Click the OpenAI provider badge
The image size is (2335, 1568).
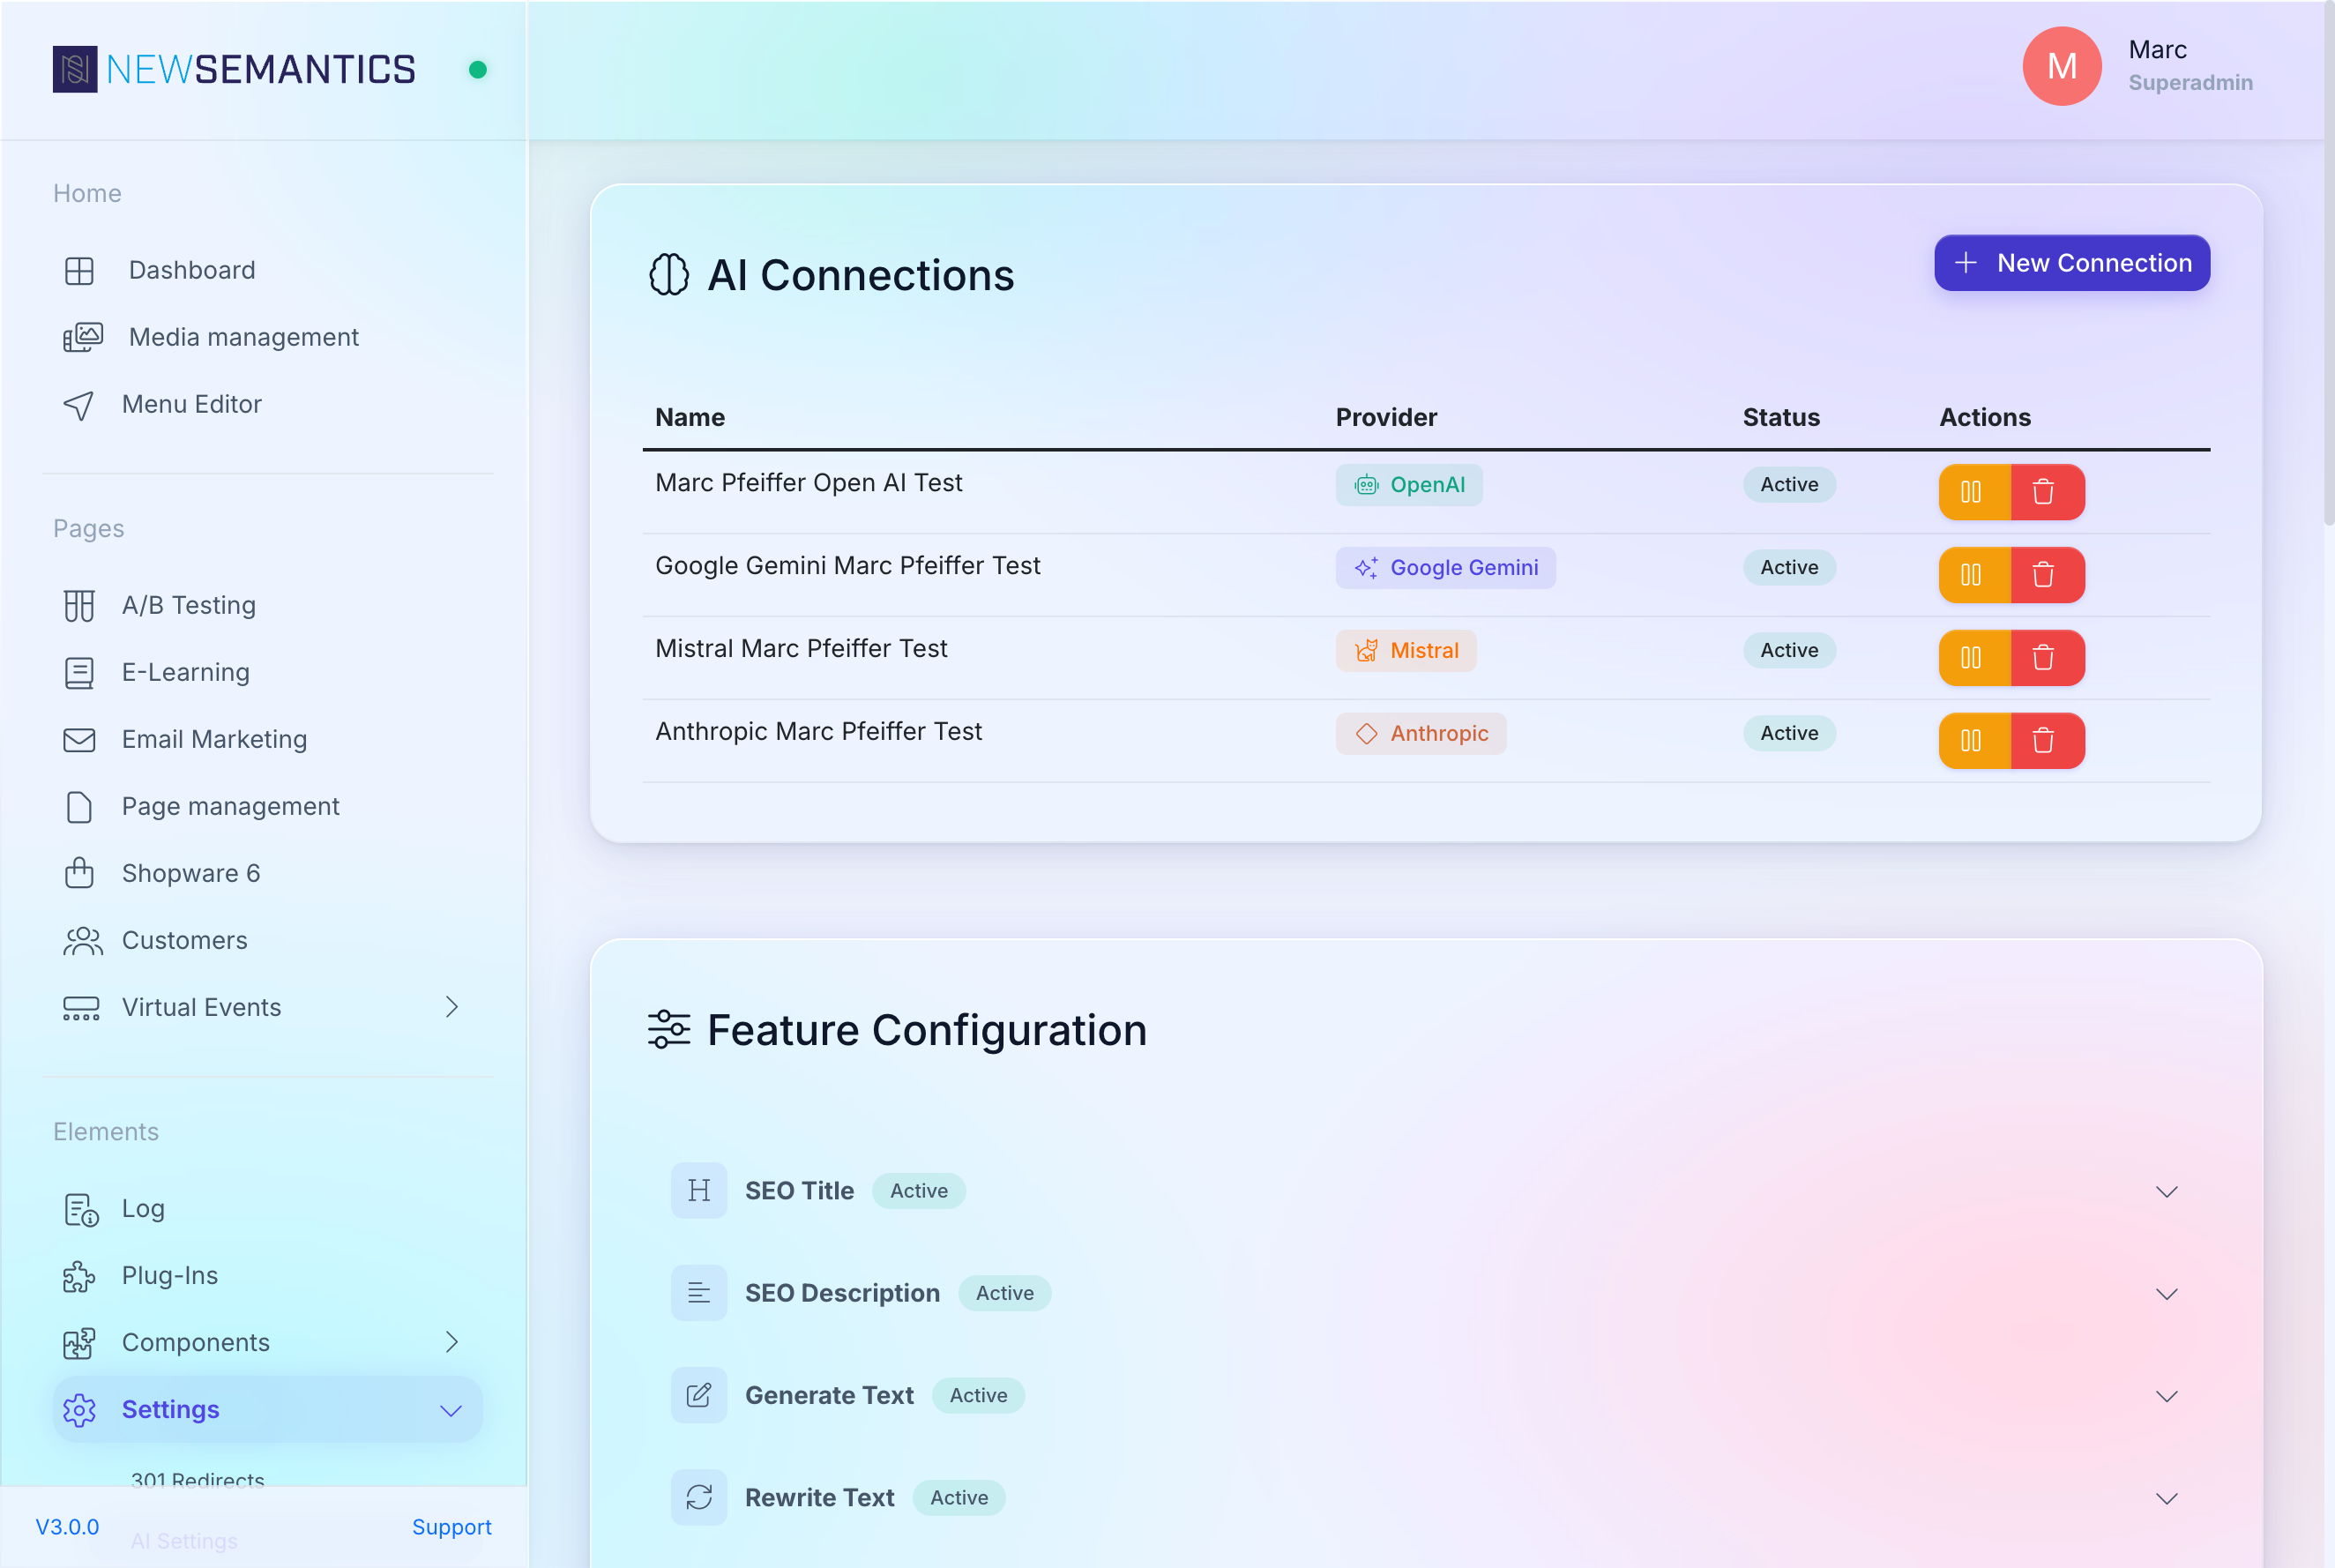coord(1409,485)
